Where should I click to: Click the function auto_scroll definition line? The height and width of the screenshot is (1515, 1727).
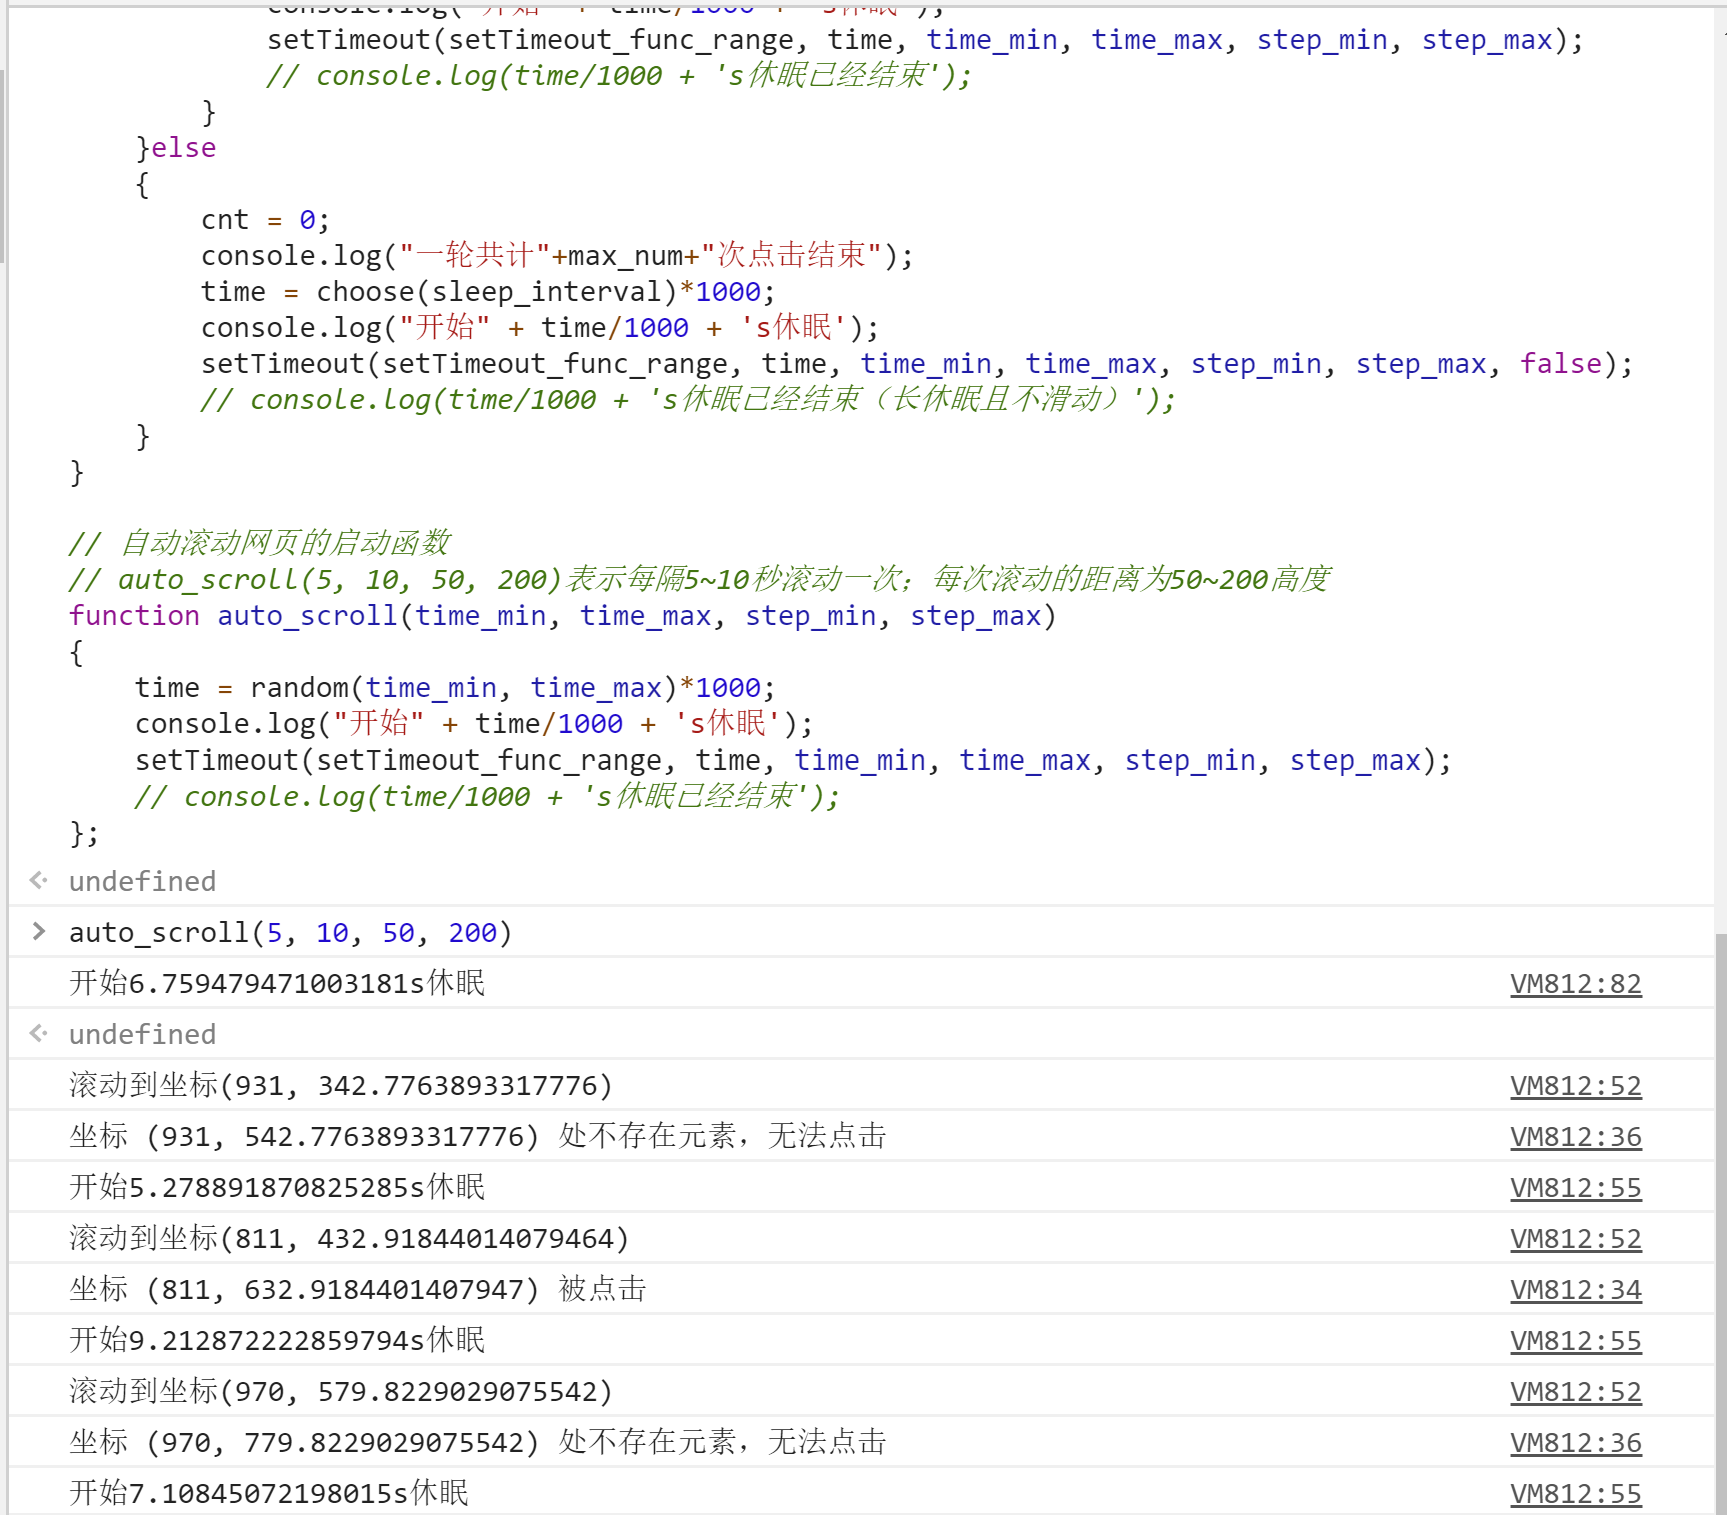click(x=562, y=616)
